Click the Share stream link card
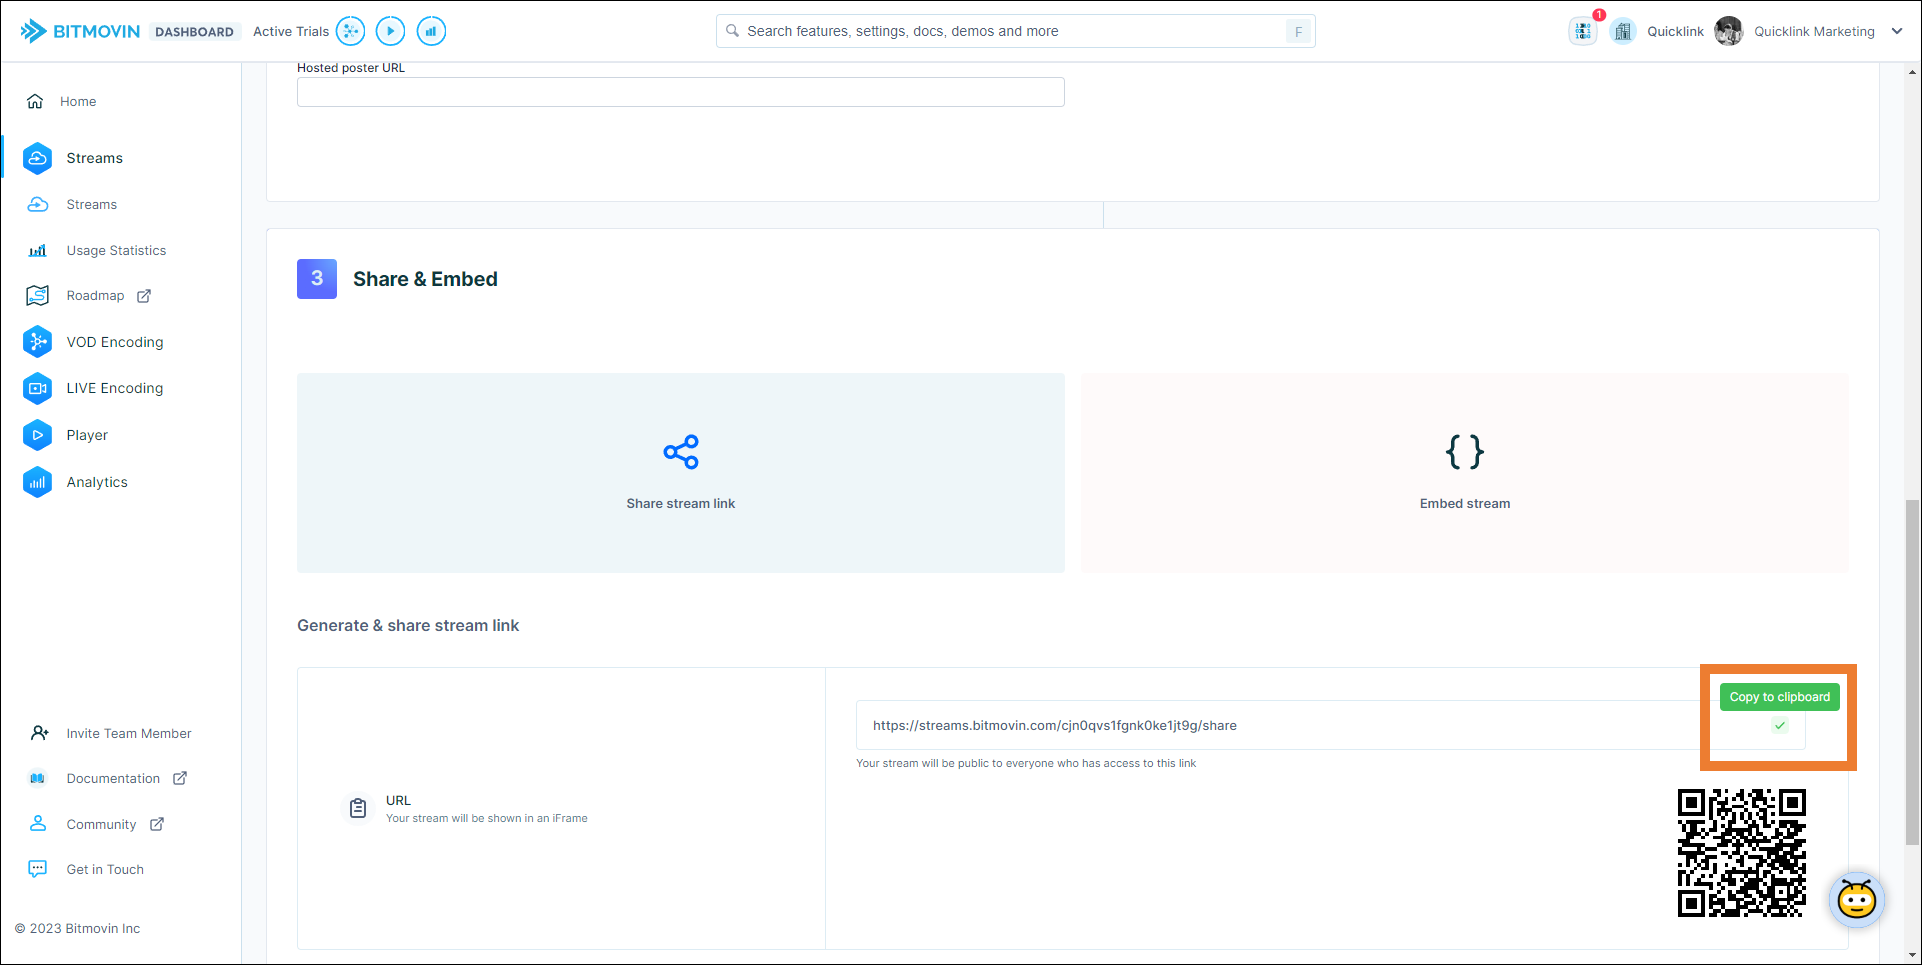The width and height of the screenshot is (1922, 965). 680,473
